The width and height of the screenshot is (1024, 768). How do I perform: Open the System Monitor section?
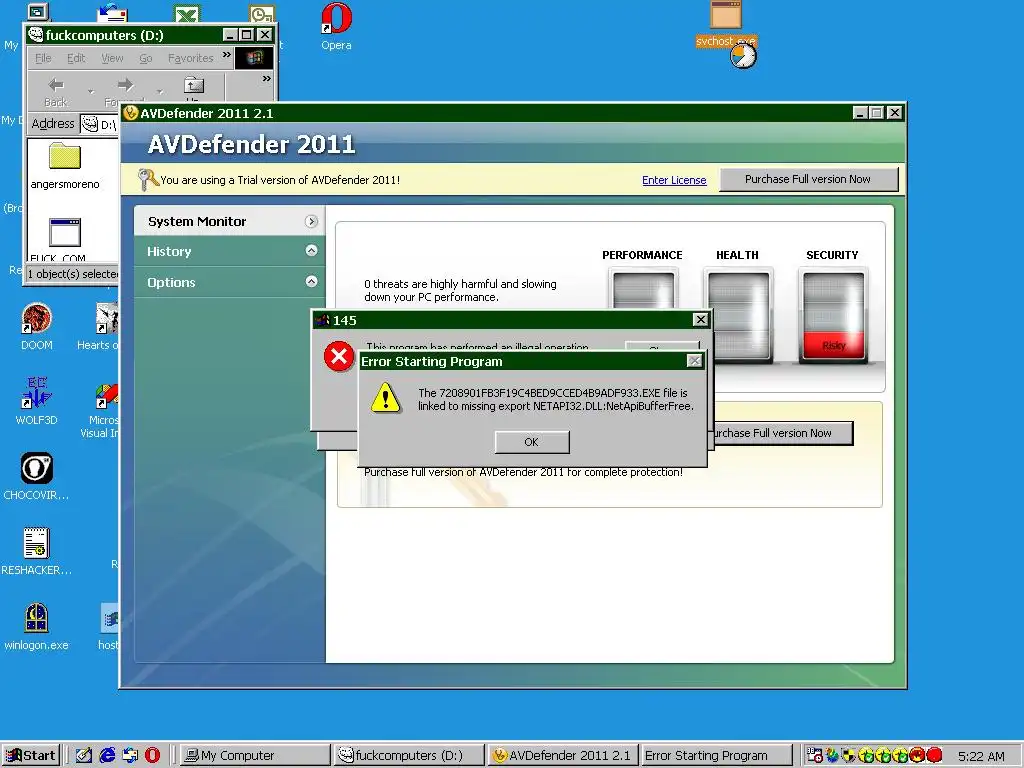point(228,221)
